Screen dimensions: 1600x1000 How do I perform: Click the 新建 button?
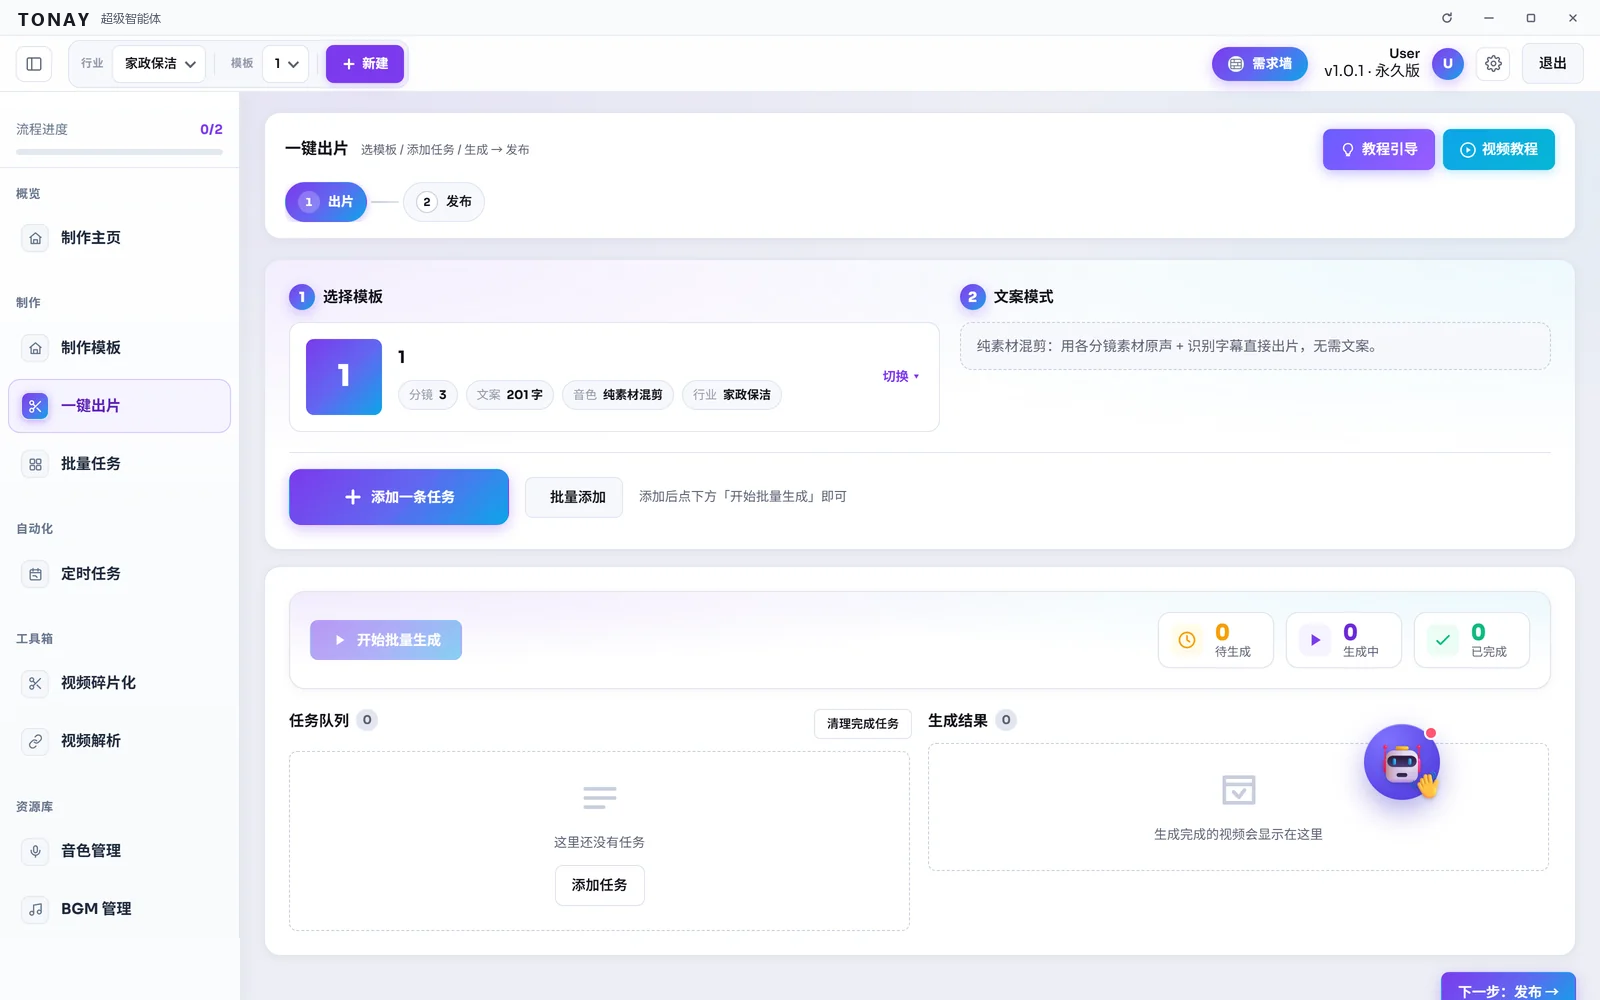tap(365, 64)
